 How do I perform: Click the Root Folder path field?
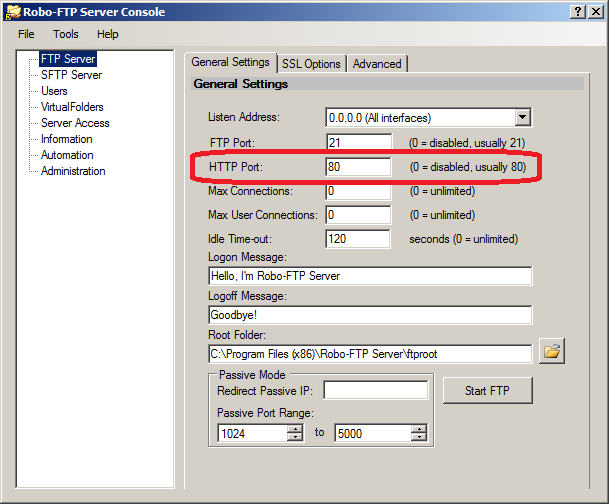[x=370, y=354]
